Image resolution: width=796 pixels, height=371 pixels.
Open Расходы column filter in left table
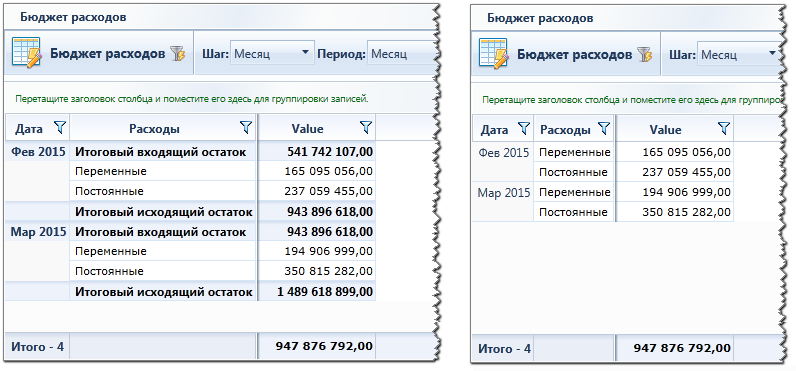tap(246, 128)
